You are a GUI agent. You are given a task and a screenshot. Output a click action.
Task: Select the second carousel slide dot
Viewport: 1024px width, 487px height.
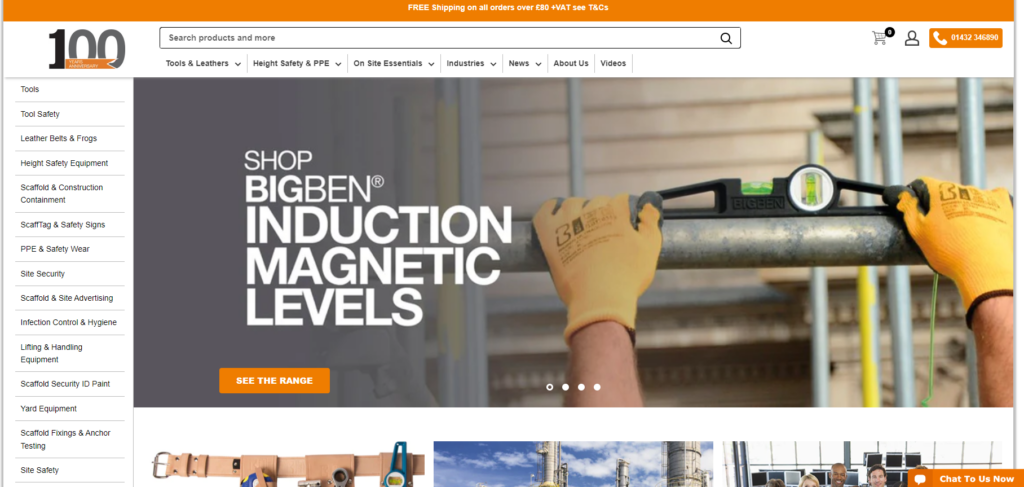point(565,387)
